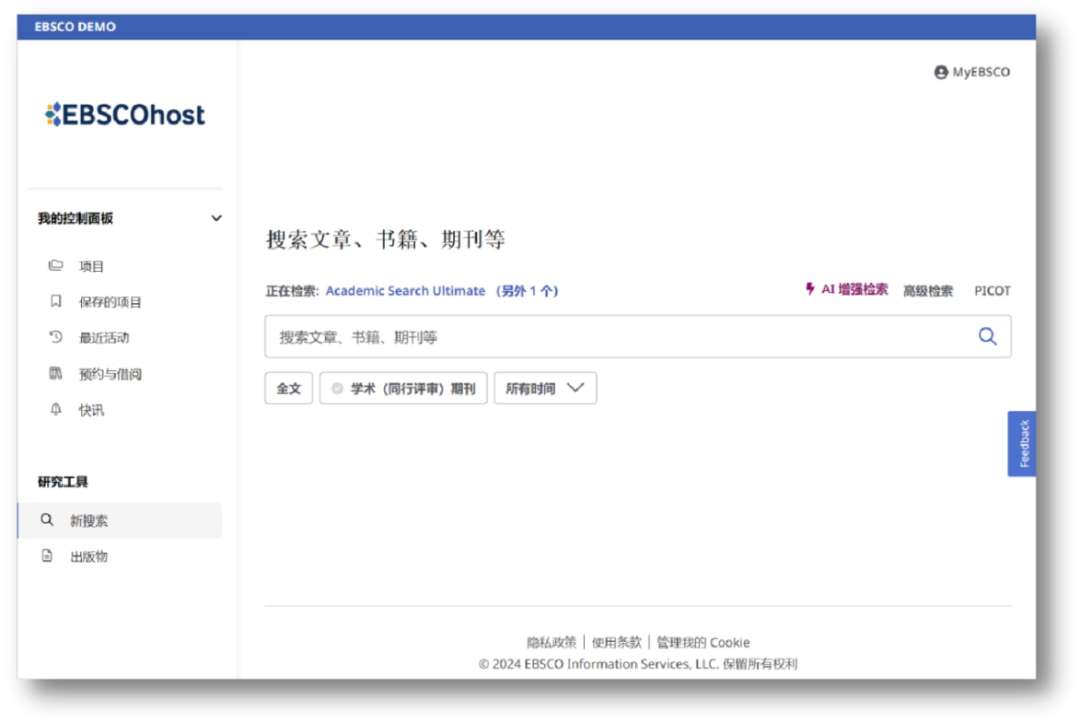This screenshot has width=1080, height=724.
Task: Click the history clock icon beside 最近活动
Action: click(56, 338)
